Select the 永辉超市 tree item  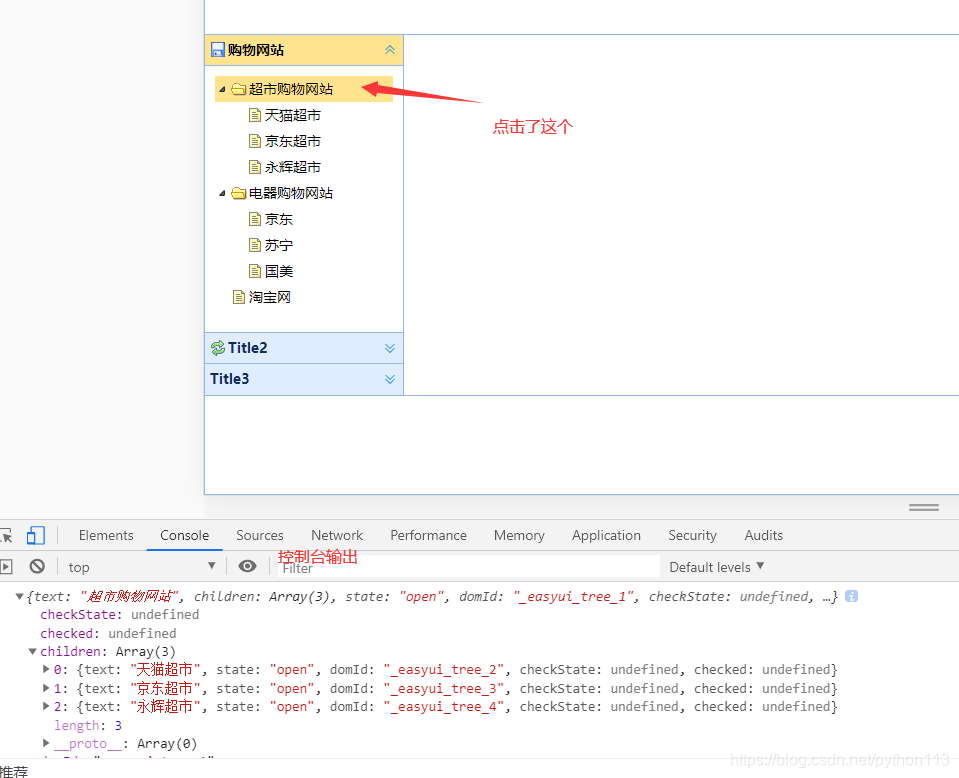pyautogui.click(x=292, y=167)
